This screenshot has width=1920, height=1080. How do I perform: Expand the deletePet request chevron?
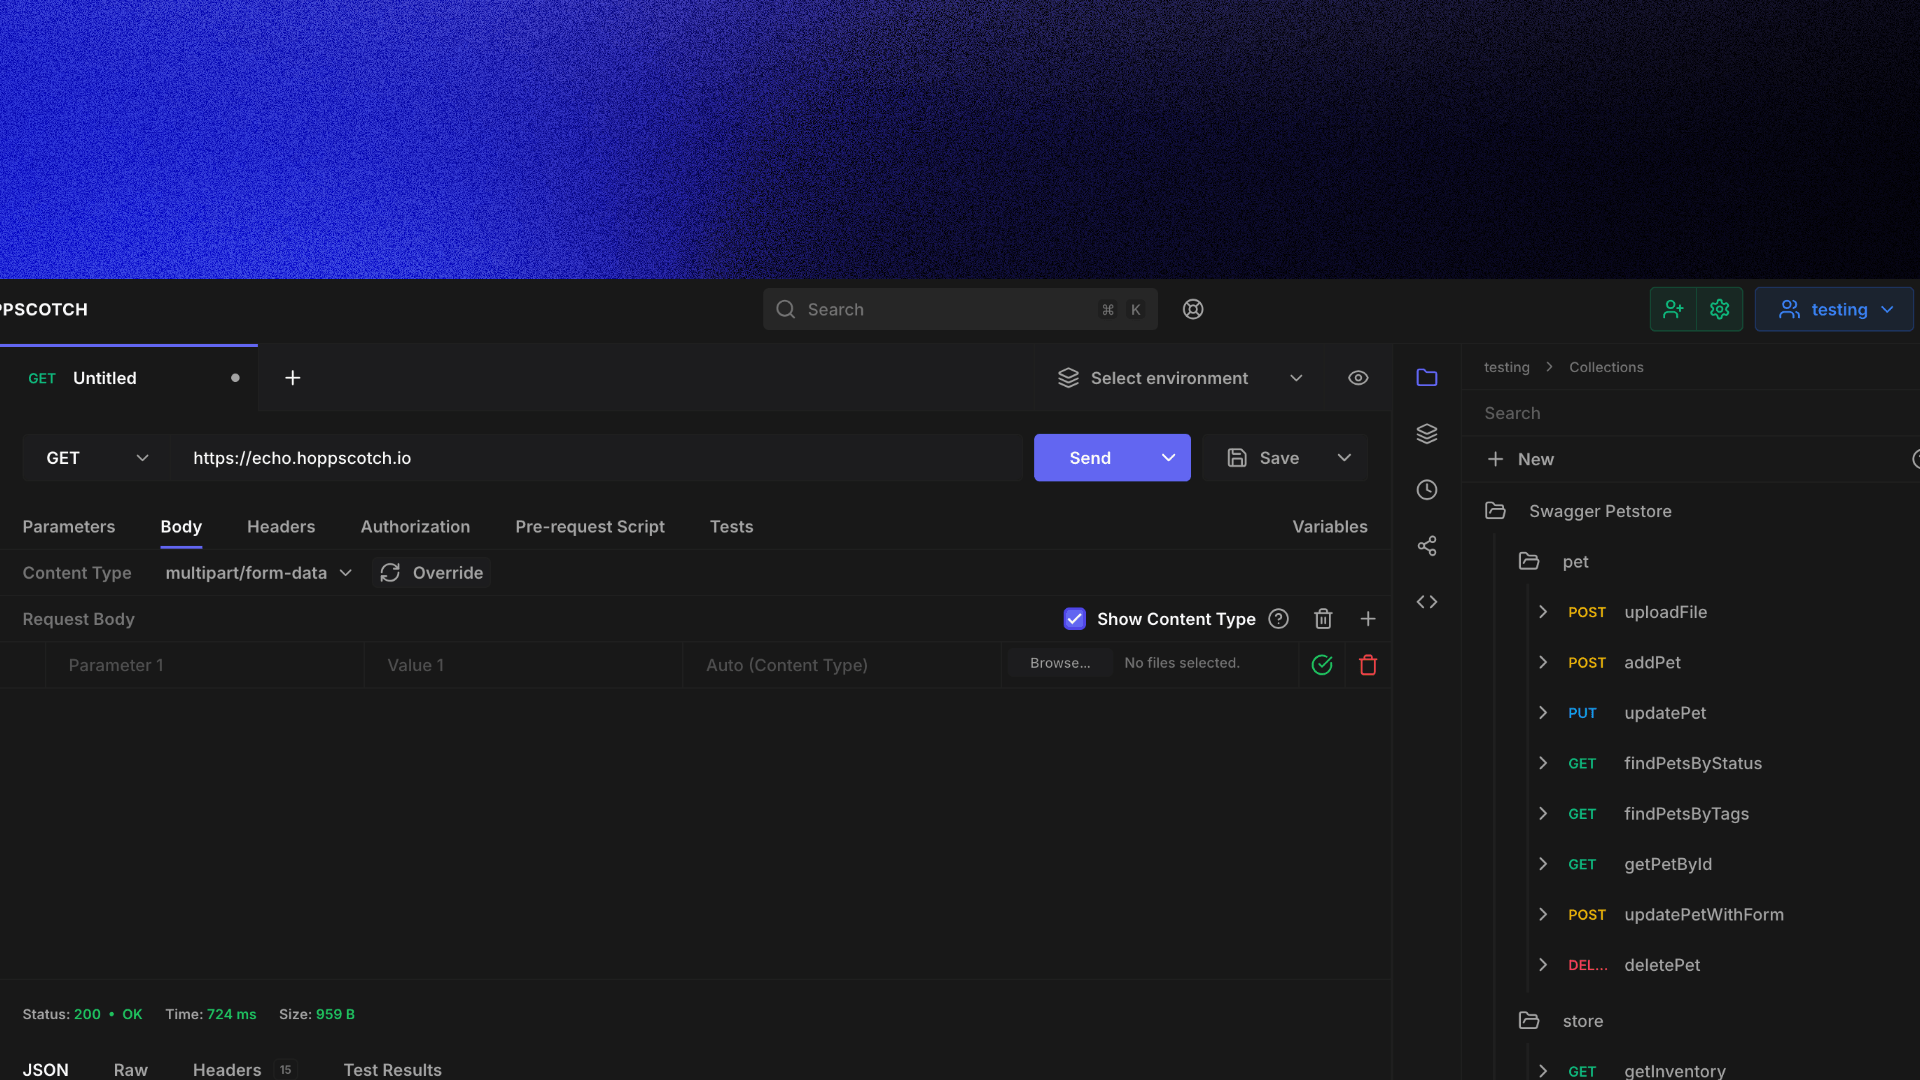tap(1543, 964)
